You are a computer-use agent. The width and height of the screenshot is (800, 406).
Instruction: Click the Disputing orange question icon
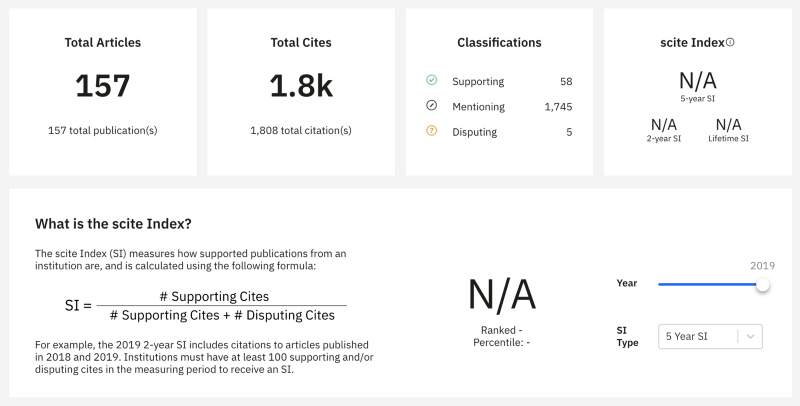[431, 131]
